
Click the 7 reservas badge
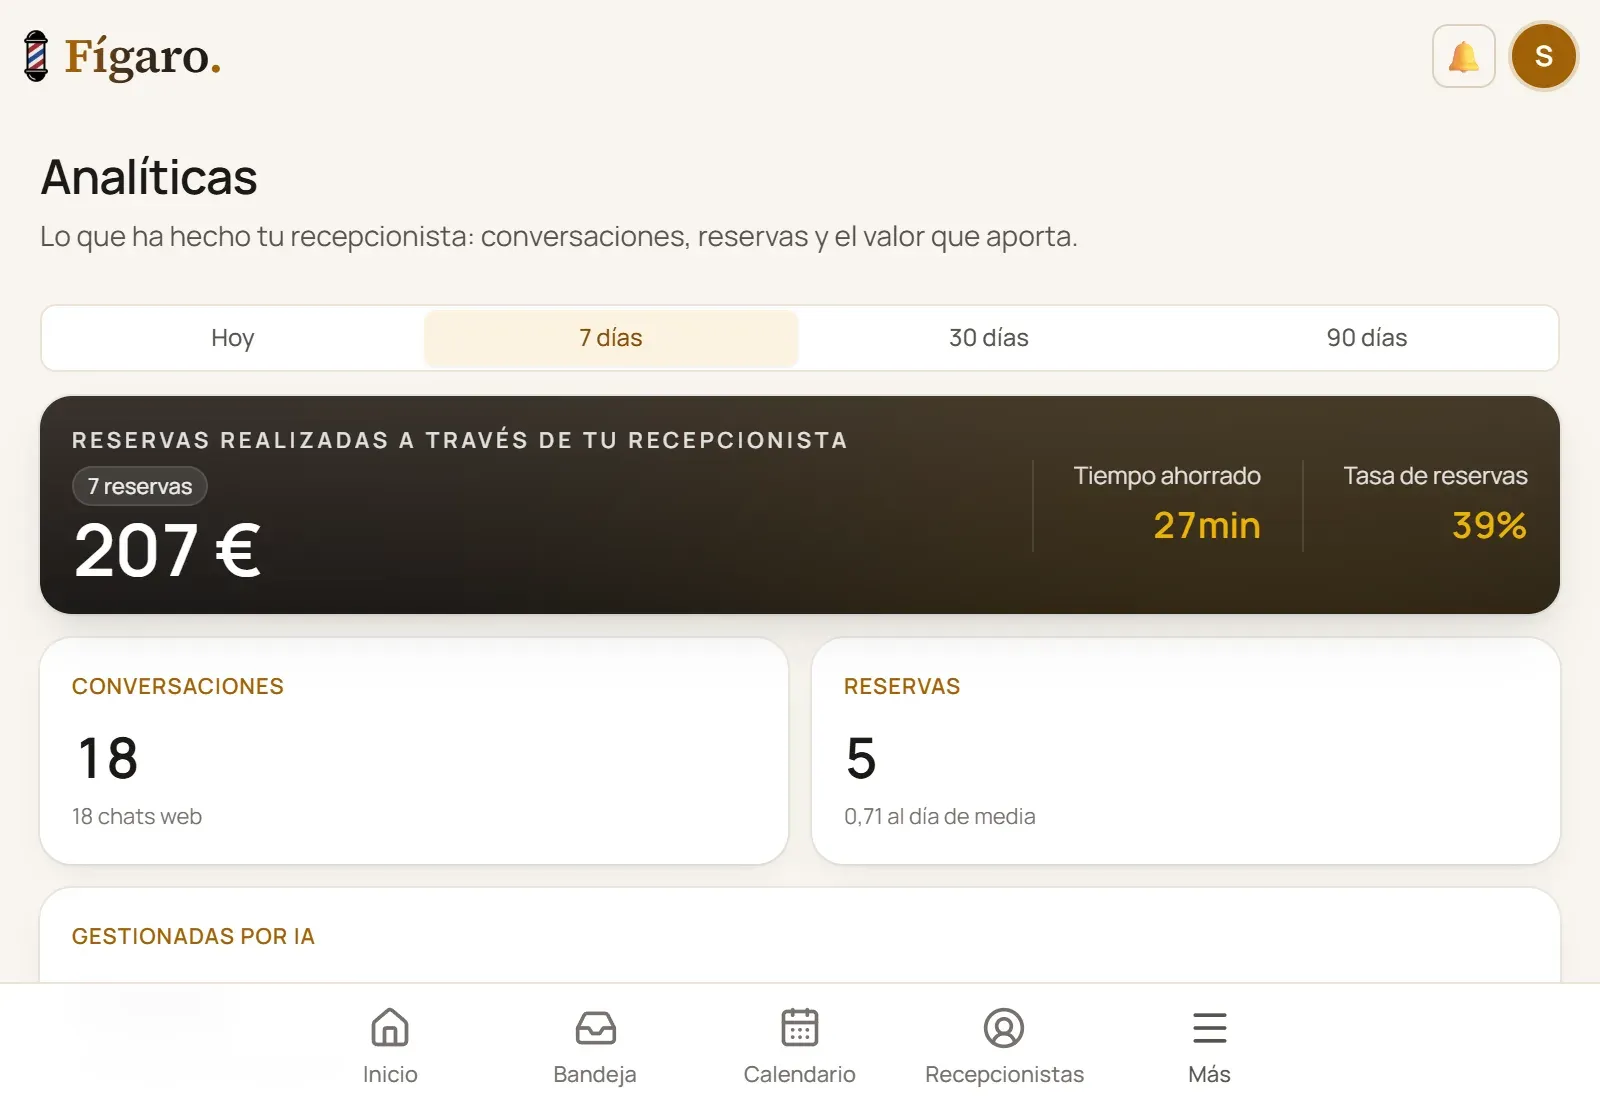[140, 486]
